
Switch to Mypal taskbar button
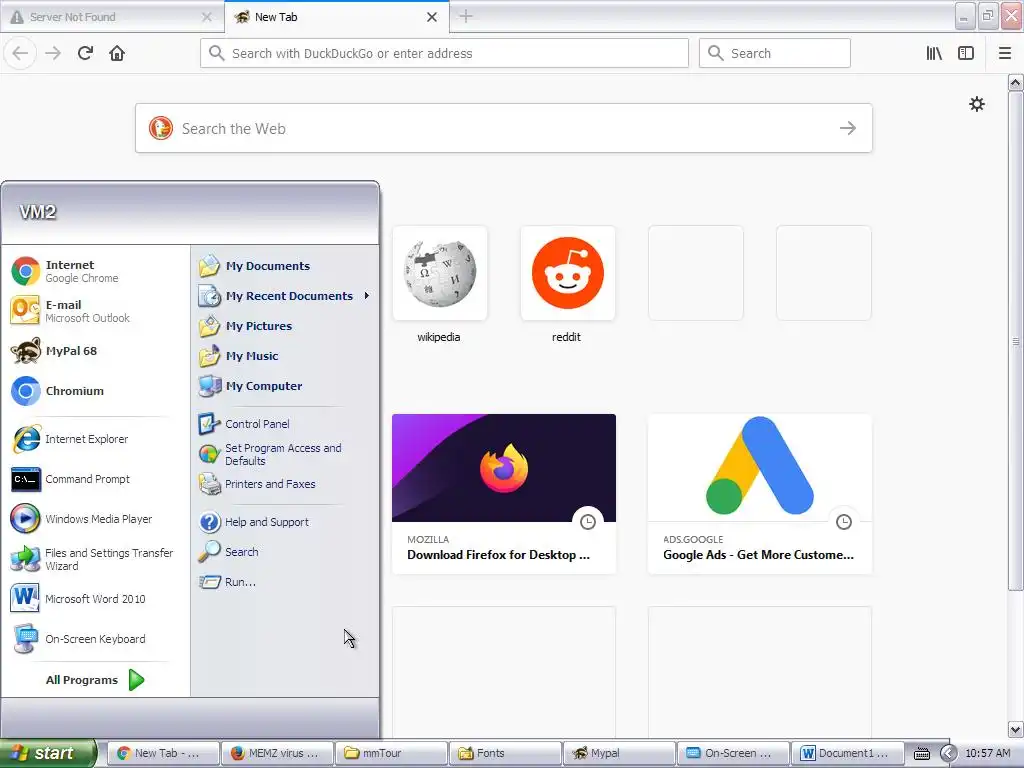point(619,753)
